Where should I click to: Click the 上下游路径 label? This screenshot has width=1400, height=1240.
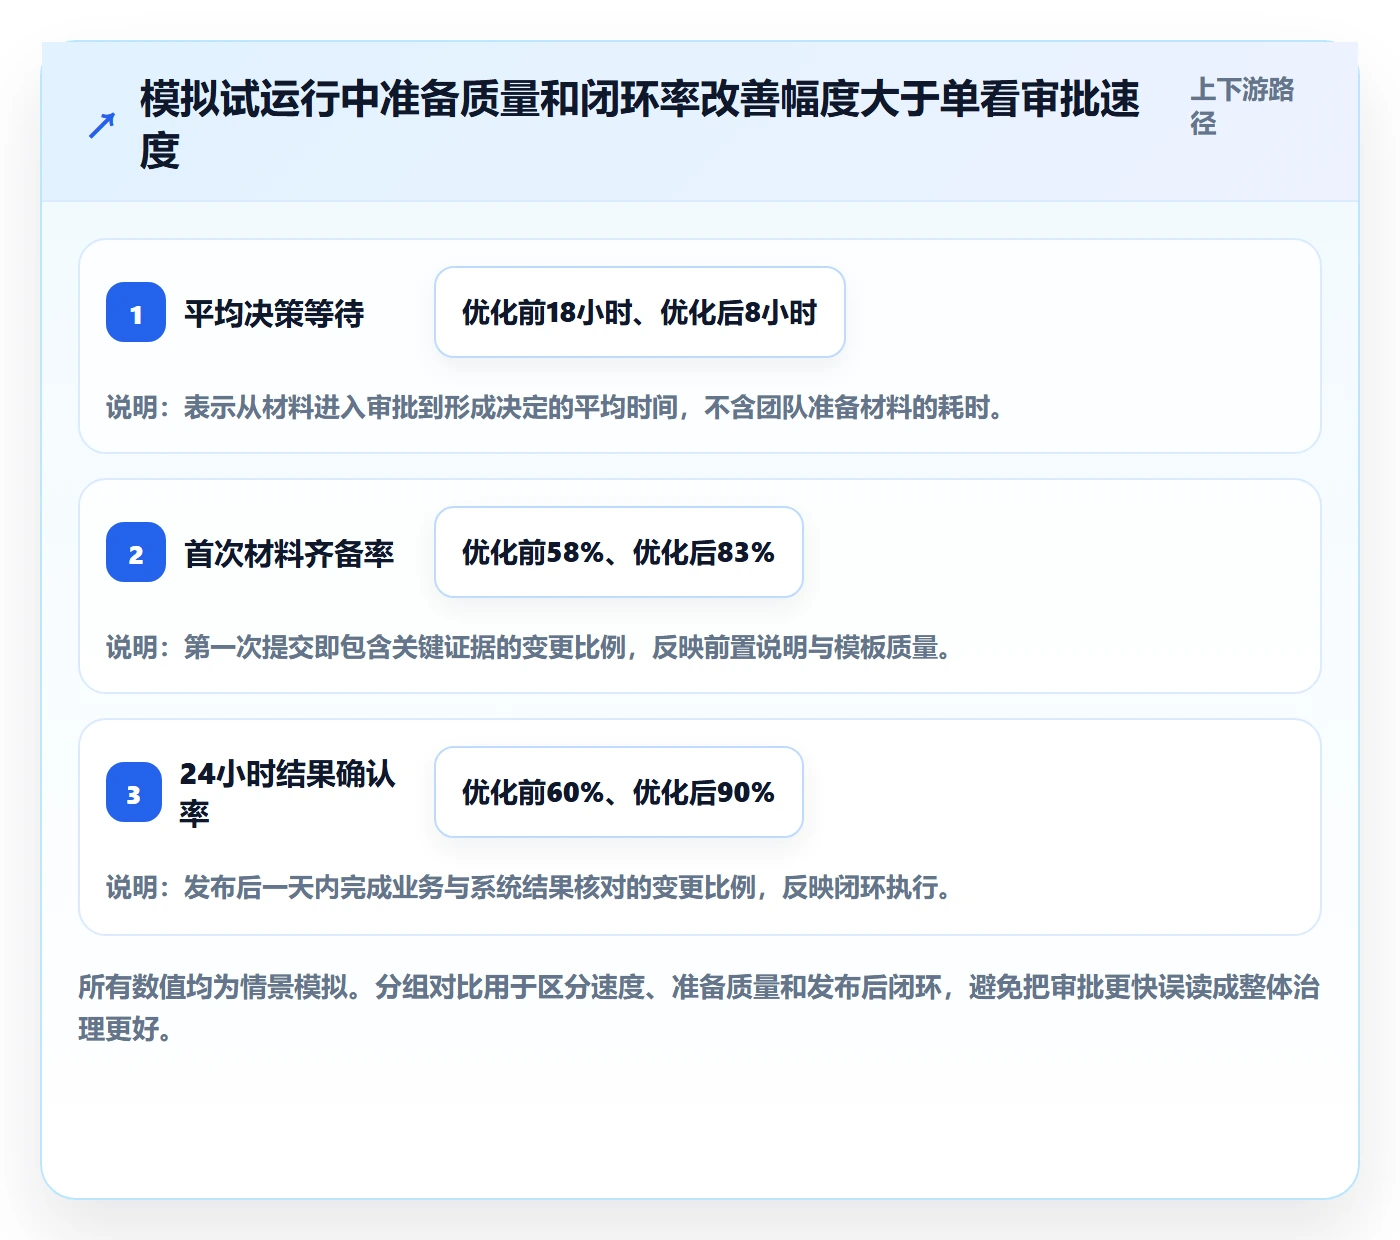point(1243,106)
